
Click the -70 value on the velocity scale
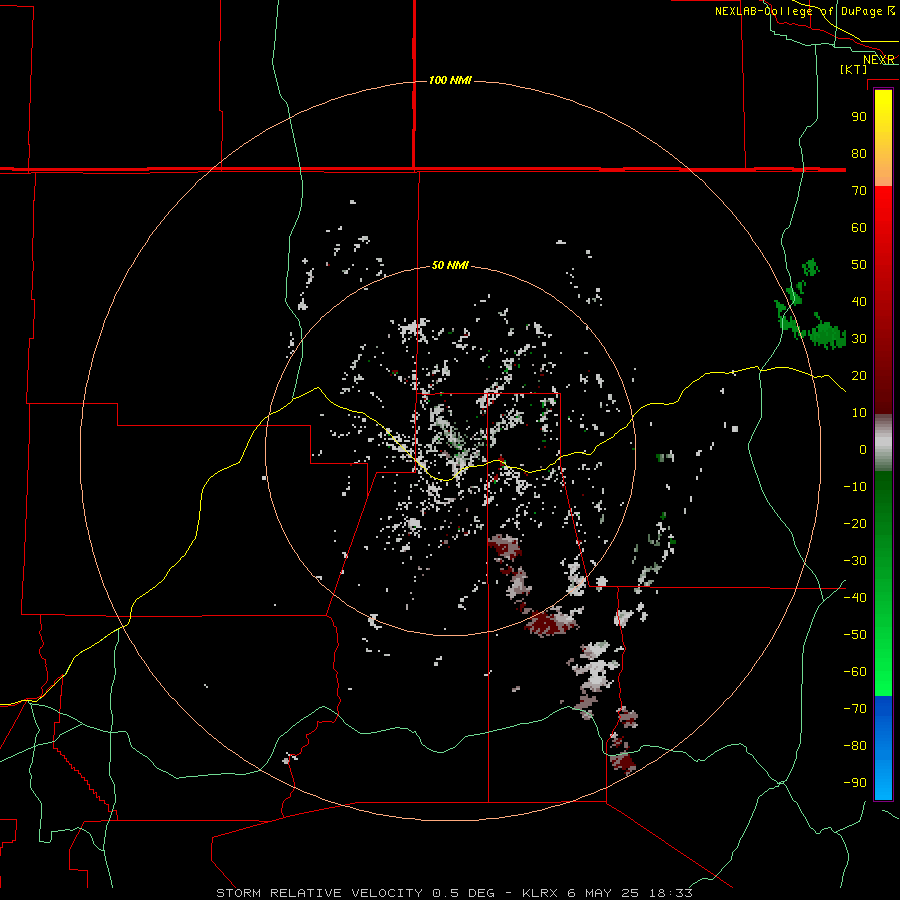click(855, 709)
